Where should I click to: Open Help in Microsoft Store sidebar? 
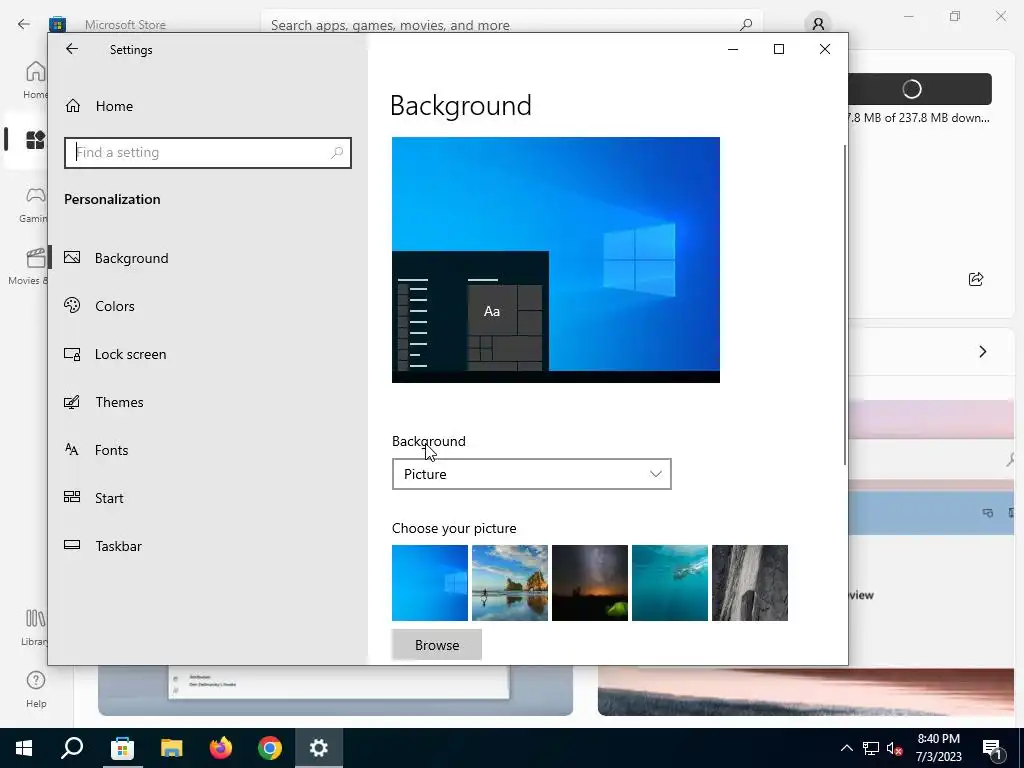coord(36,688)
